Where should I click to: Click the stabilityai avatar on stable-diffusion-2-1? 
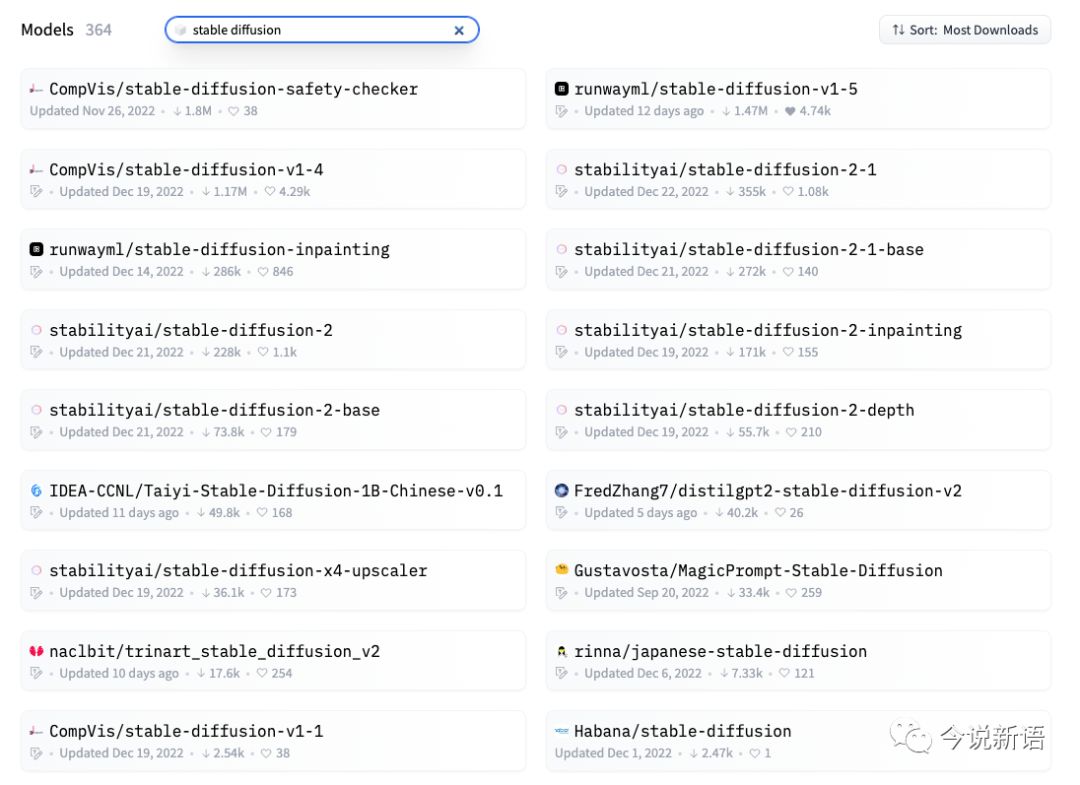pyautogui.click(x=562, y=169)
